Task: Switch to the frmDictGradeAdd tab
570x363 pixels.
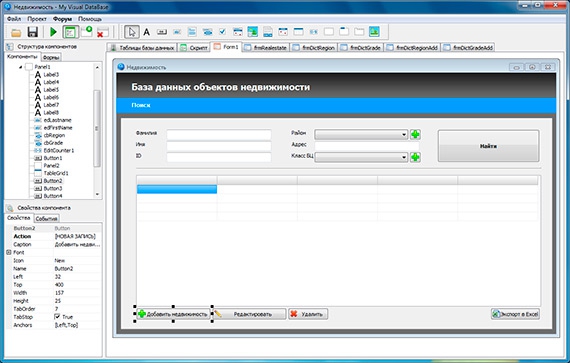Action: (x=468, y=48)
